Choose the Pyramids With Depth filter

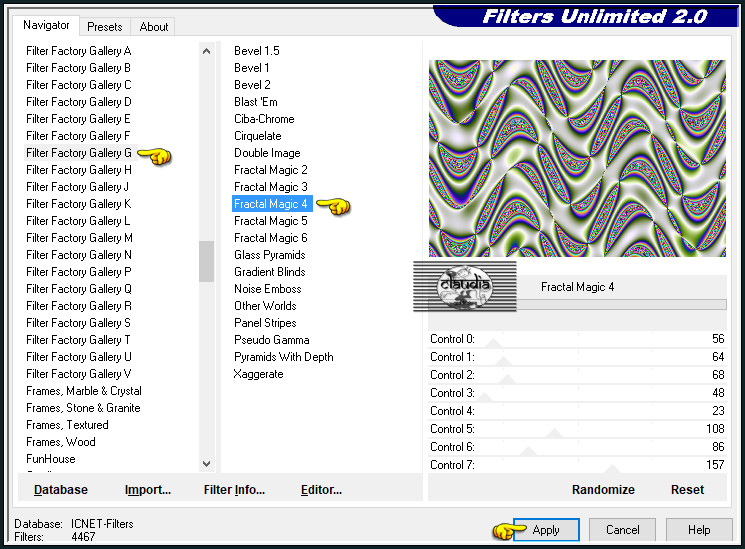[x=284, y=357]
